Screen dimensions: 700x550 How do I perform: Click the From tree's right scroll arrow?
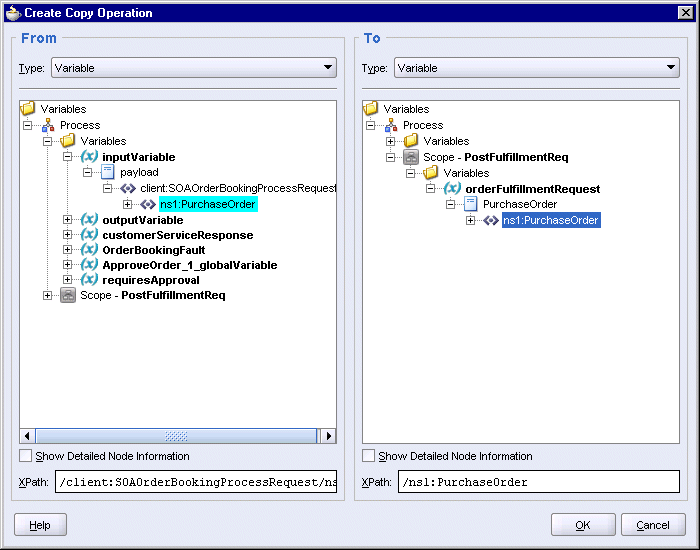pyautogui.click(x=329, y=436)
